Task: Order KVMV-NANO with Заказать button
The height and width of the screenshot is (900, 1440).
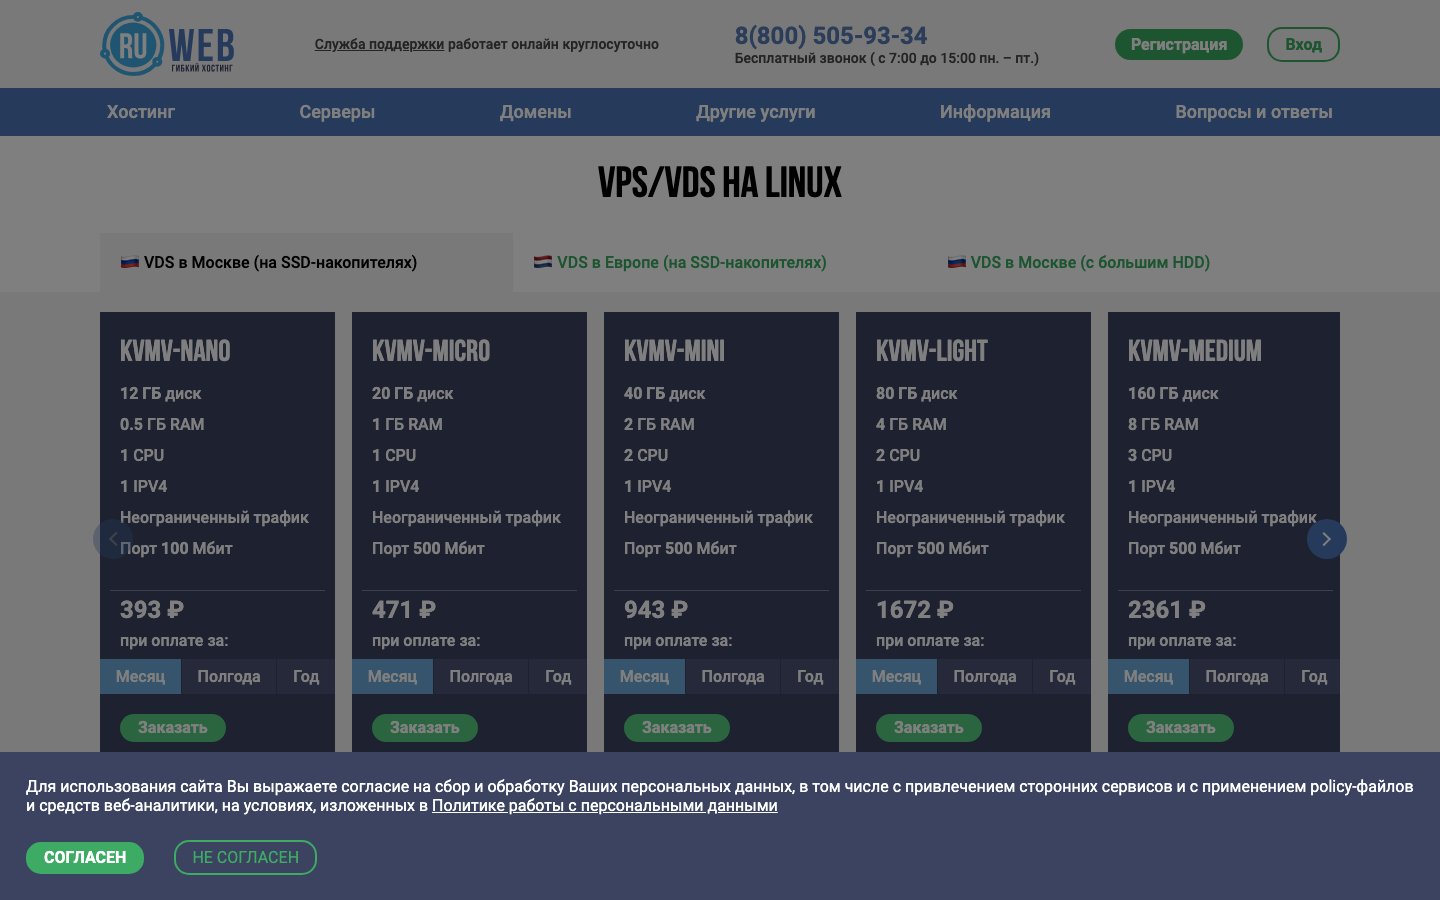Action: point(173,728)
